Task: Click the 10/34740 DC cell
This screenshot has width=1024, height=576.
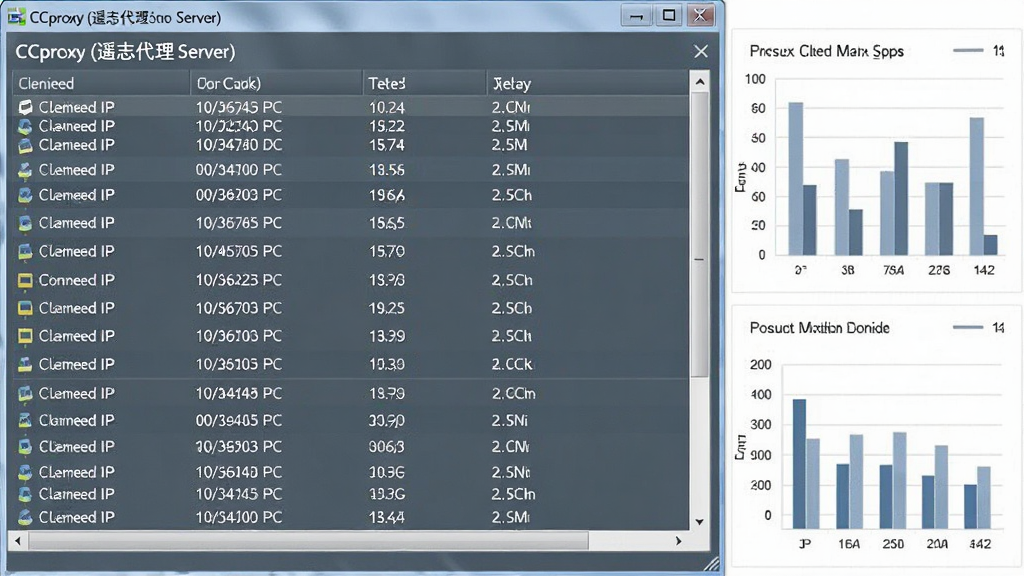Action: (239, 145)
